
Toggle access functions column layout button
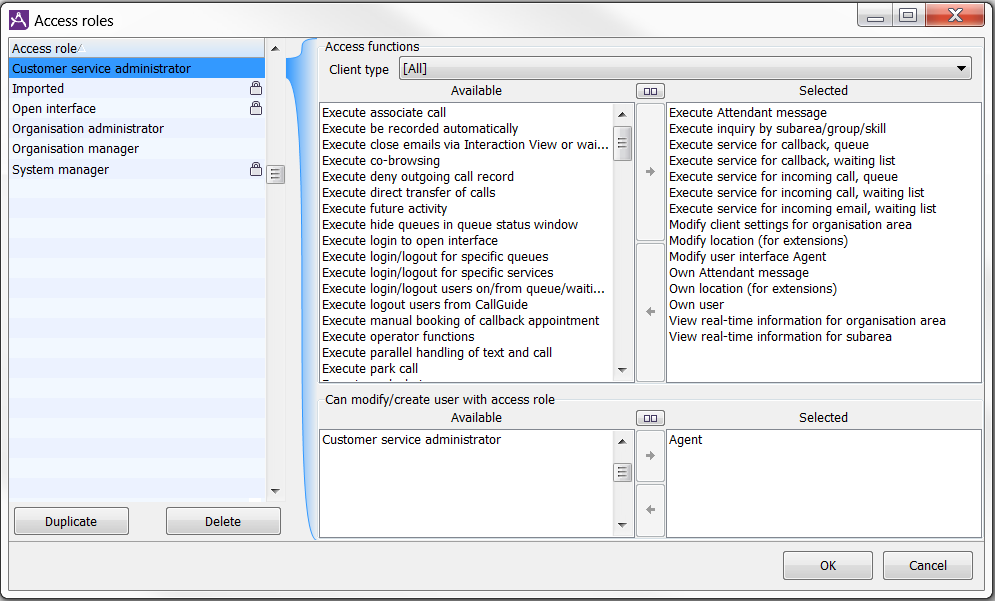coord(650,91)
